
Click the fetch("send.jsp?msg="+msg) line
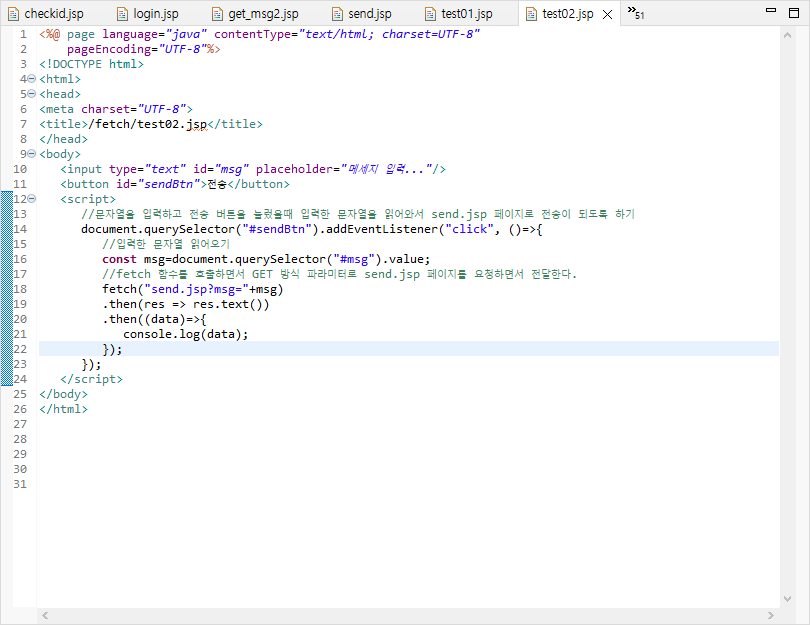193,289
